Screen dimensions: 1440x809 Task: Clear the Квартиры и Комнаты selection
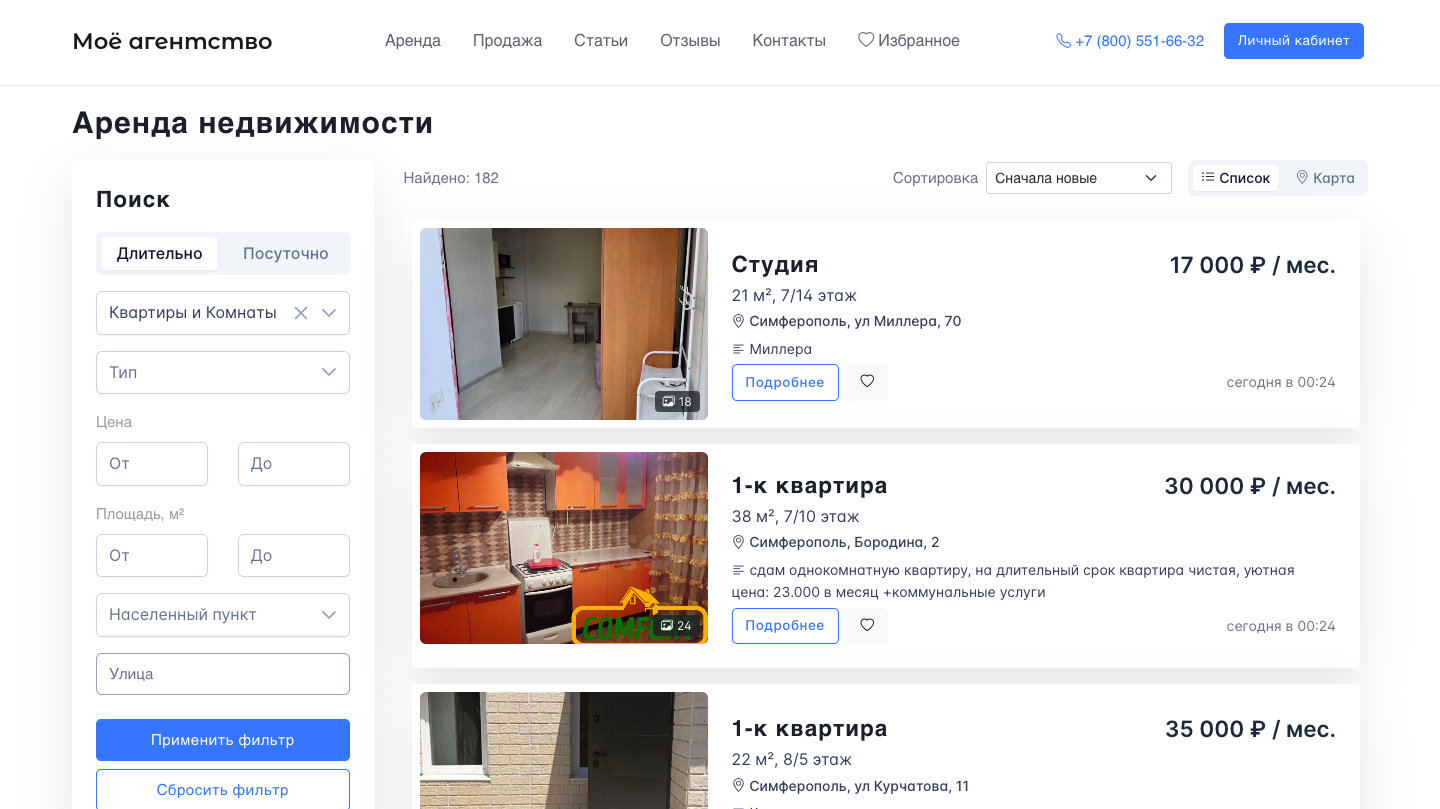[300, 313]
